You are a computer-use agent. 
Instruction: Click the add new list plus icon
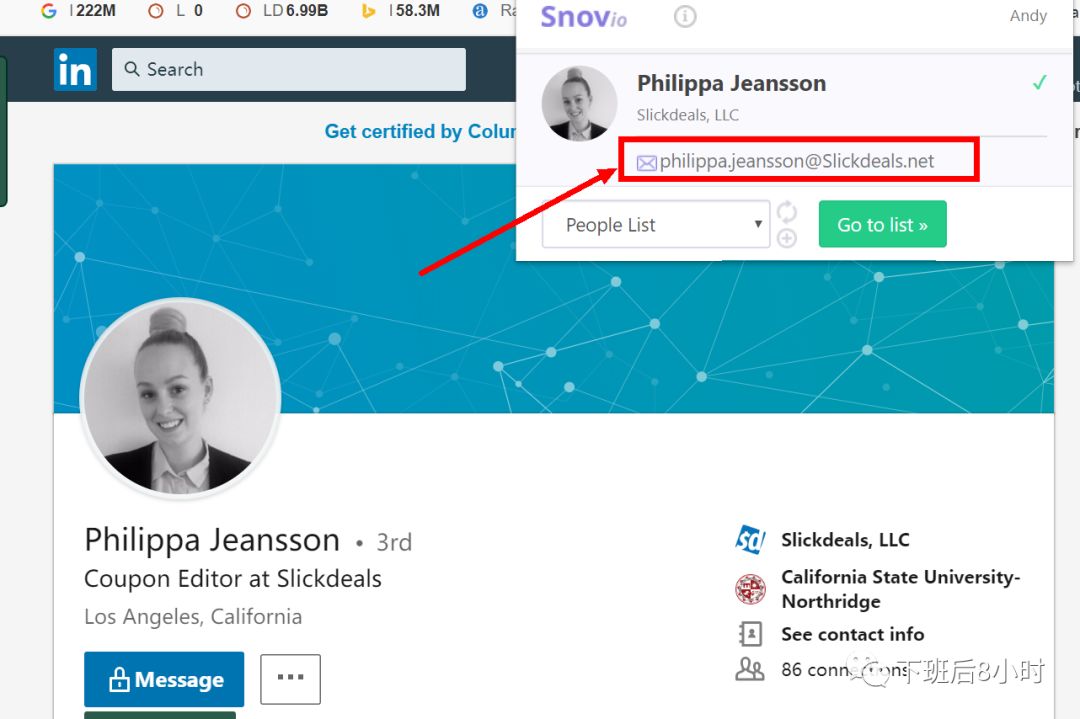(787, 238)
